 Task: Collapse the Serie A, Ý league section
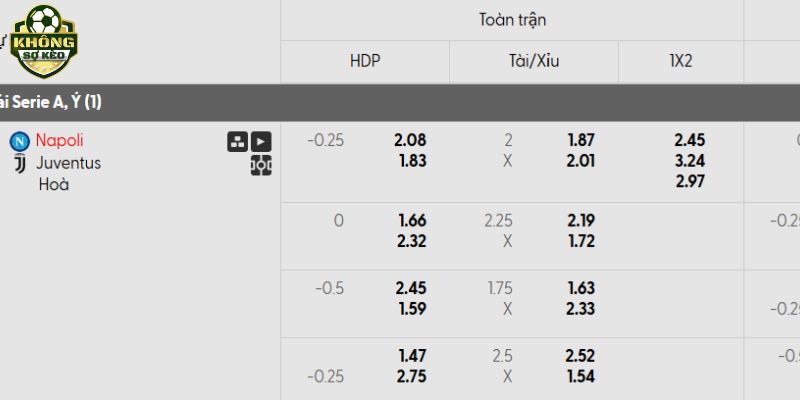click(x=60, y=102)
